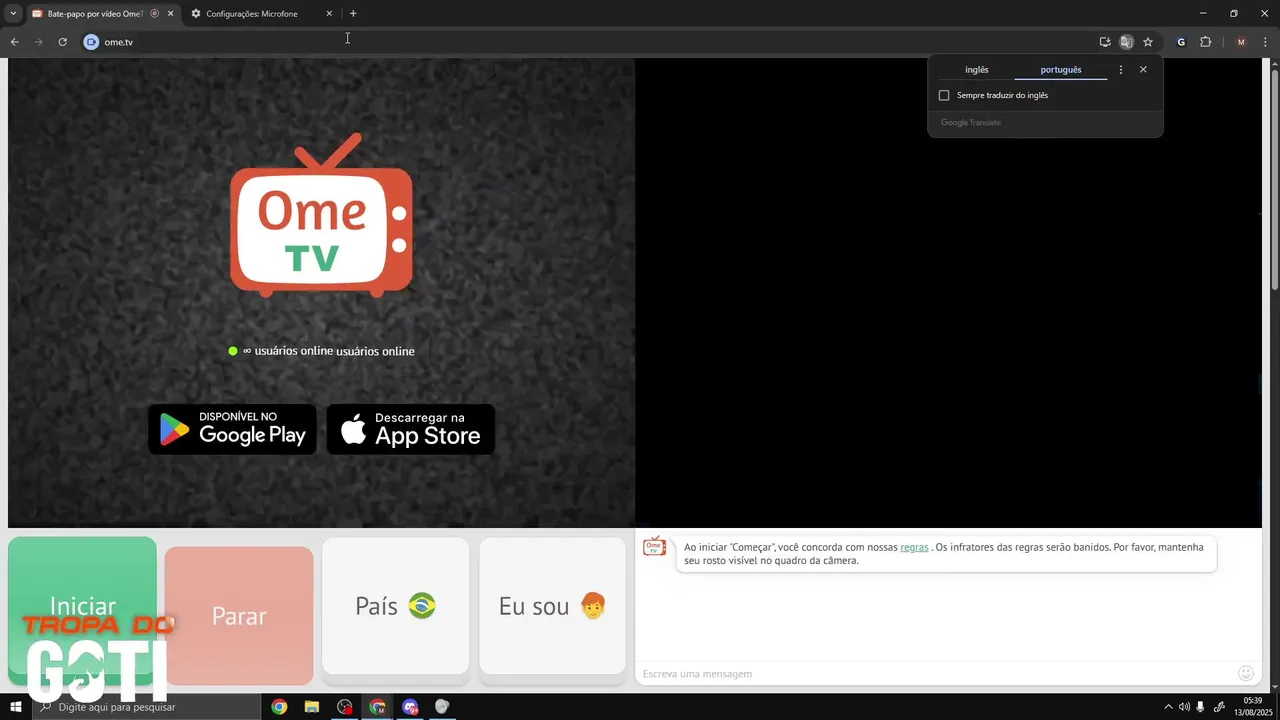Open the tab search dropdown arrow
Image resolution: width=1280 pixels, height=720 pixels.
pyautogui.click(x=13, y=13)
